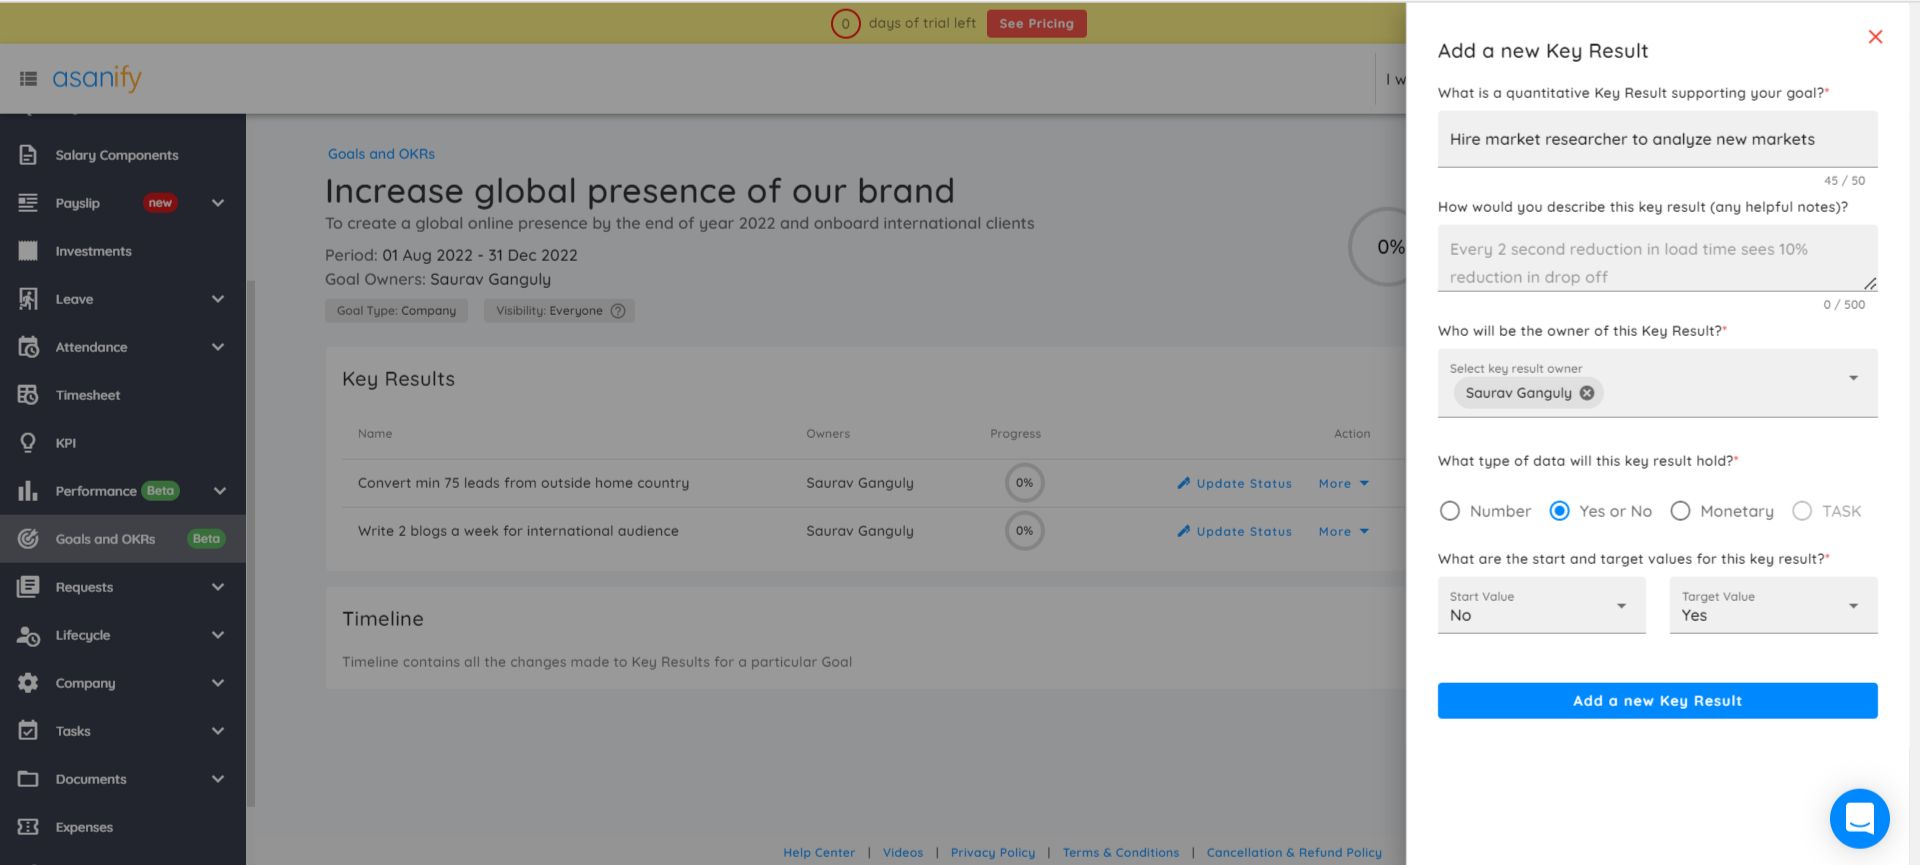1920x865 pixels.
Task: Open Goals and OKRs in sidebar
Action: tap(105, 539)
